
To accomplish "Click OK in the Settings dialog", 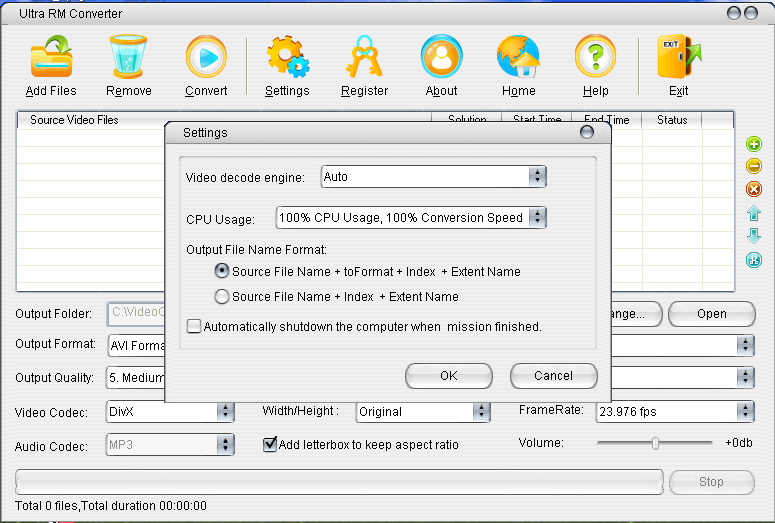I will 448,376.
